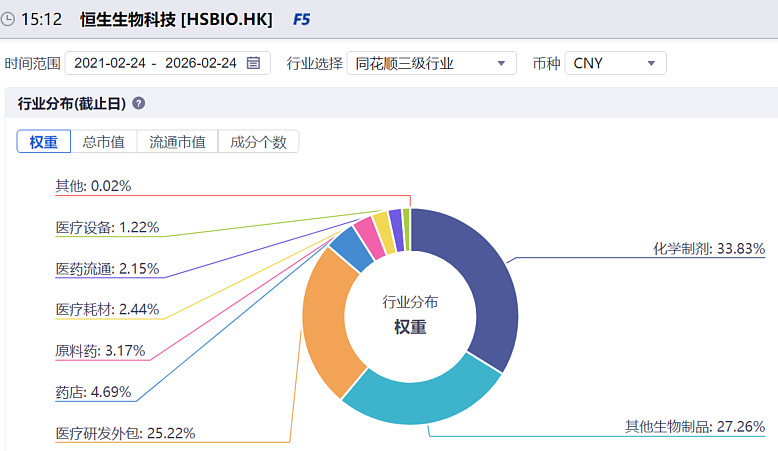Screen dimensions: 778x451
Task: Click the label 医疗设备: 1.22%
Action: (107, 227)
